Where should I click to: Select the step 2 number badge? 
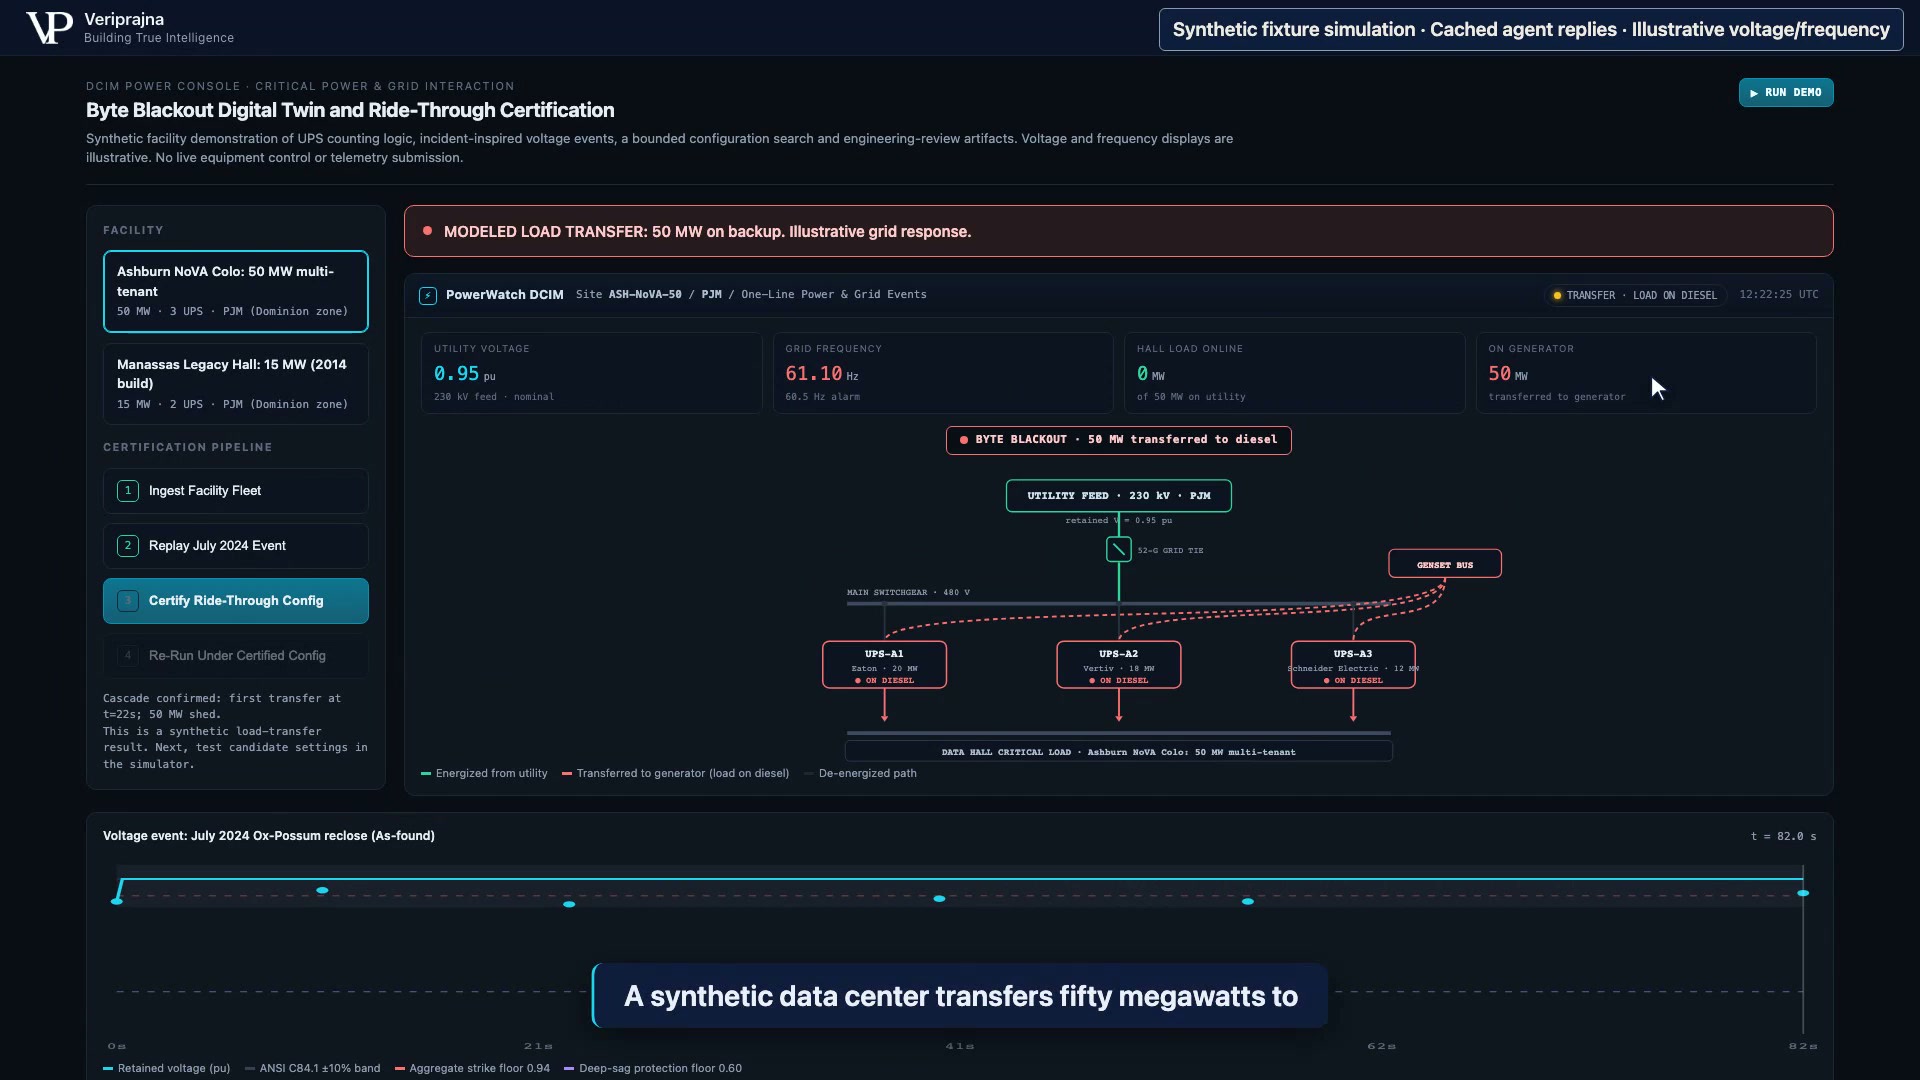(x=128, y=546)
